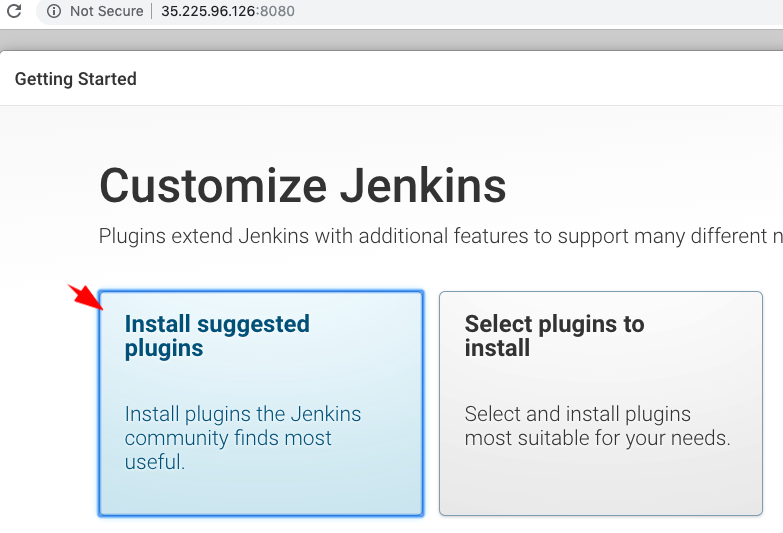Click the red arrow annotation pointer
The image size is (783, 533).
(x=85, y=295)
